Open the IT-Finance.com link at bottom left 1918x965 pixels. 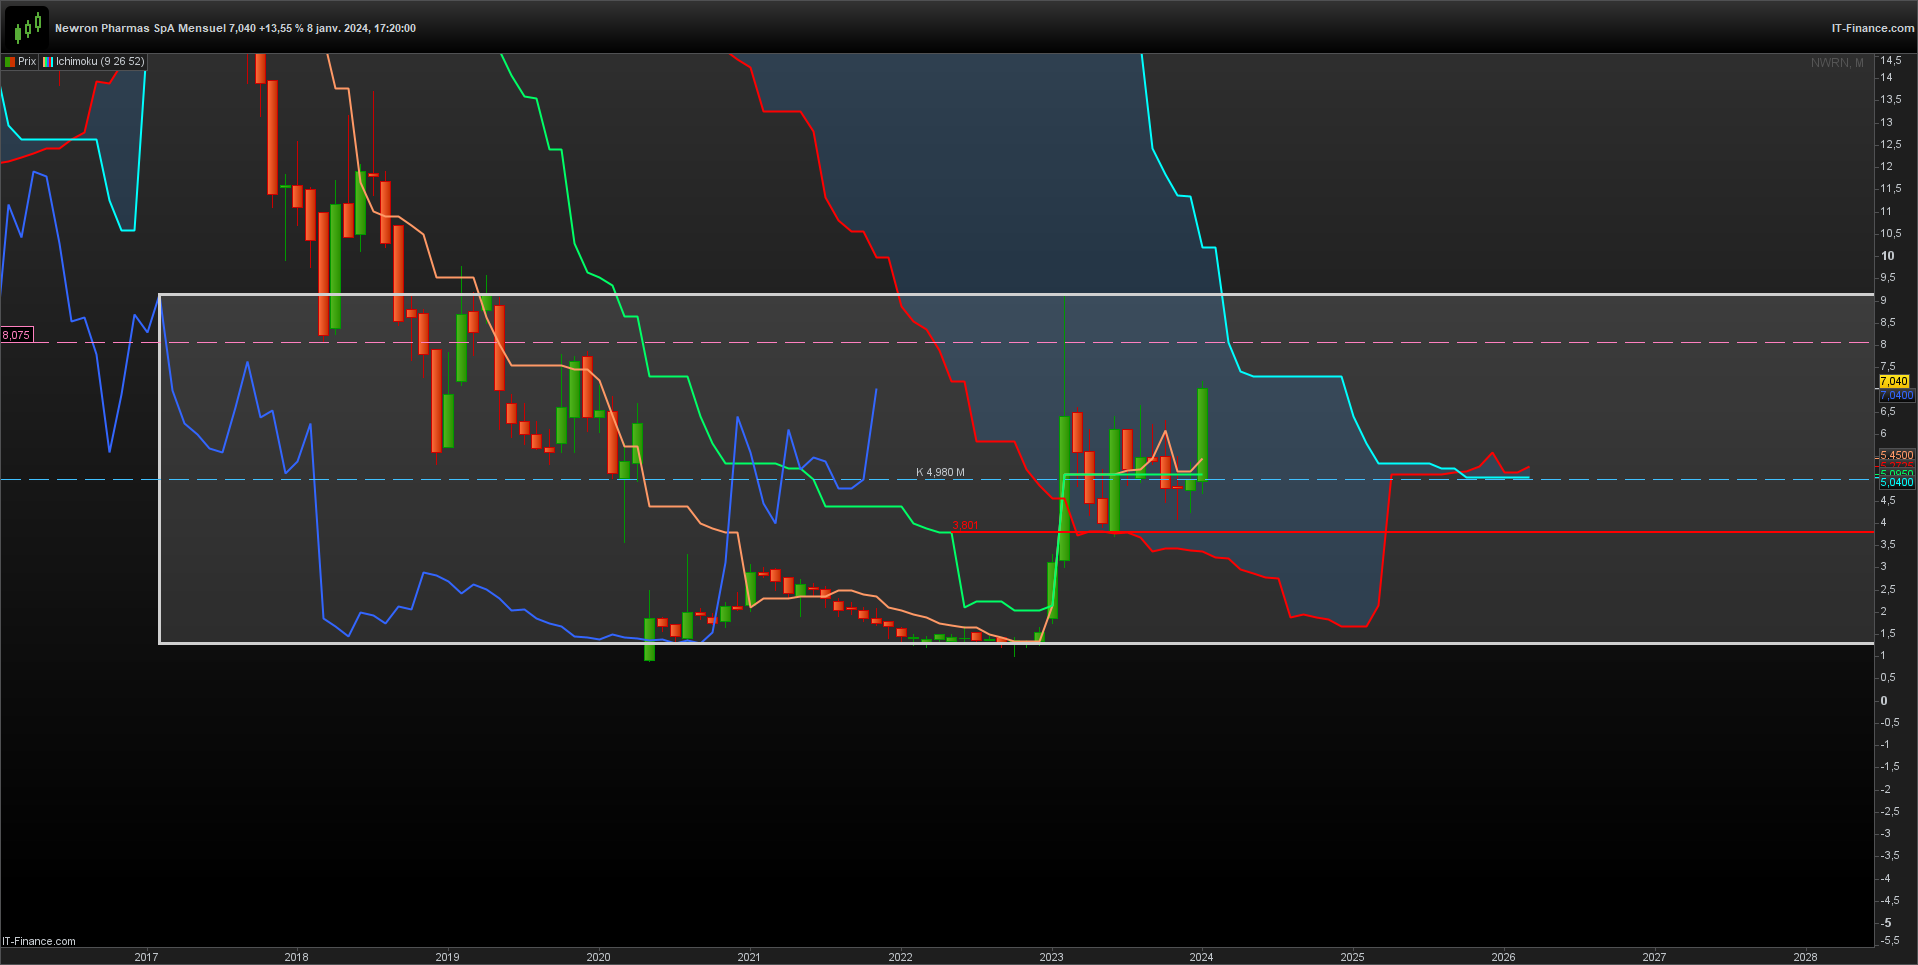point(39,941)
